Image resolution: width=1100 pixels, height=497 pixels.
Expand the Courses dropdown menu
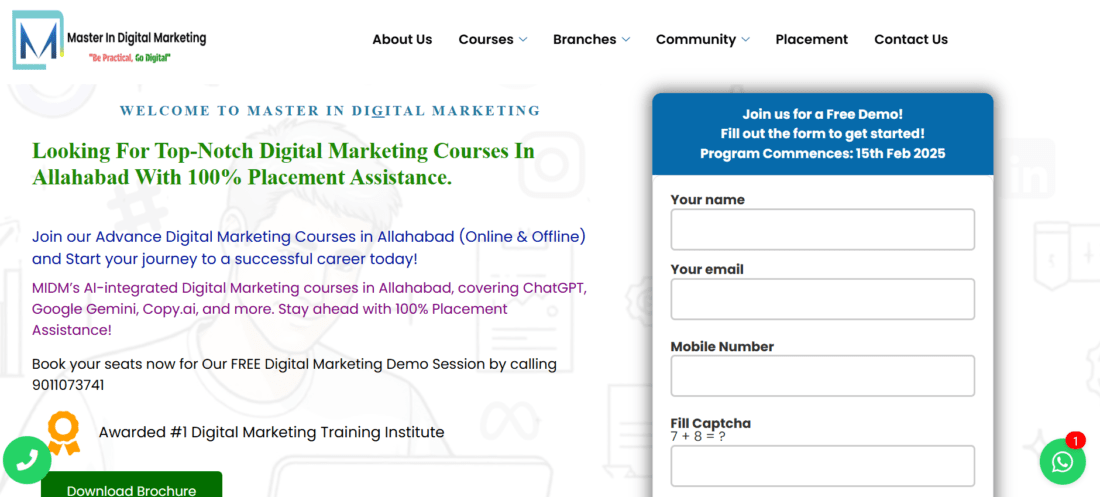(x=492, y=40)
